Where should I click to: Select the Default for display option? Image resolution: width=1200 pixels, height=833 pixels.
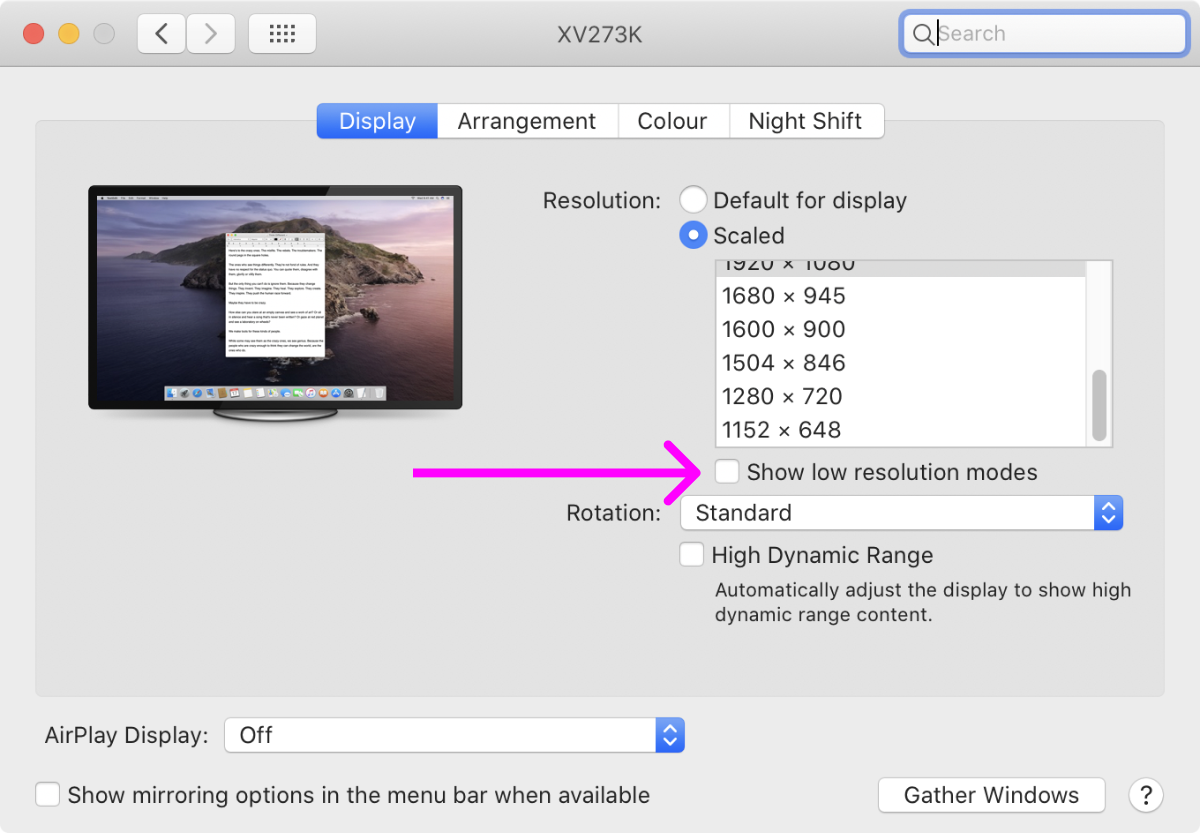(693, 200)
